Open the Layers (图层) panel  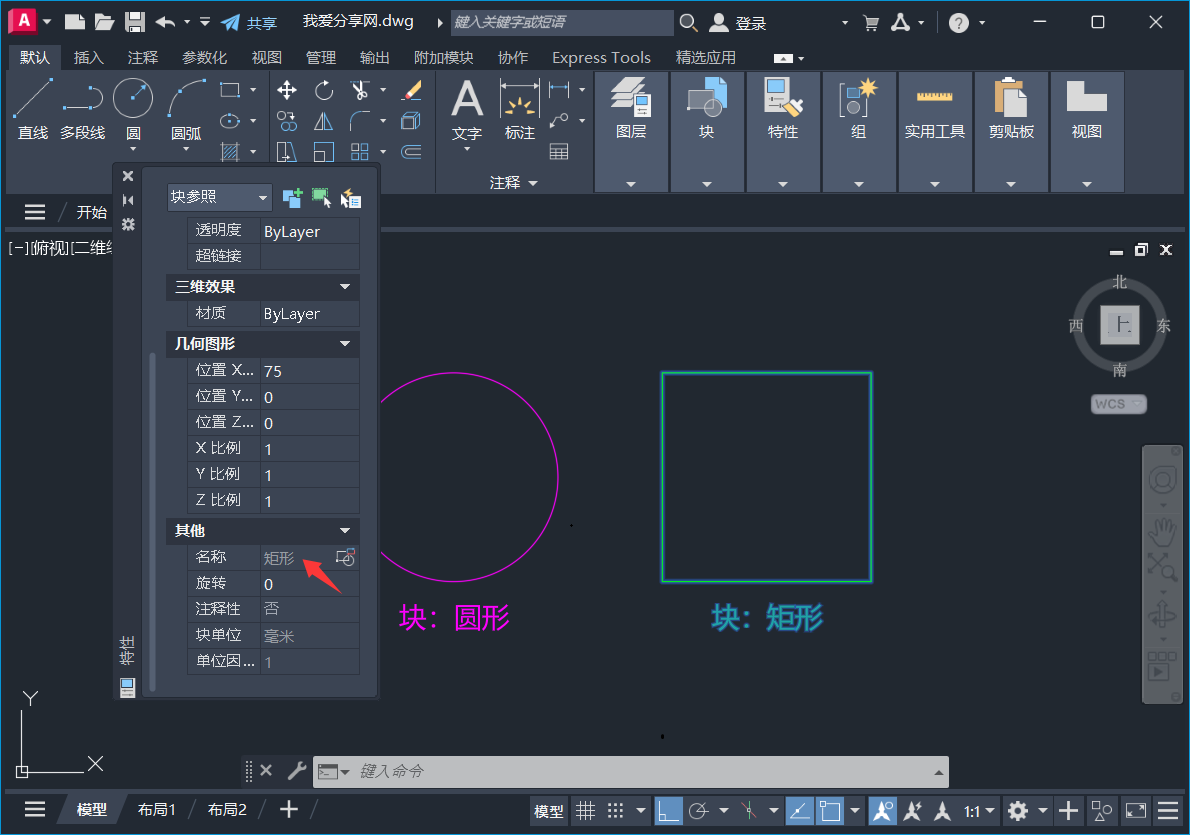[x=631, y=131]
